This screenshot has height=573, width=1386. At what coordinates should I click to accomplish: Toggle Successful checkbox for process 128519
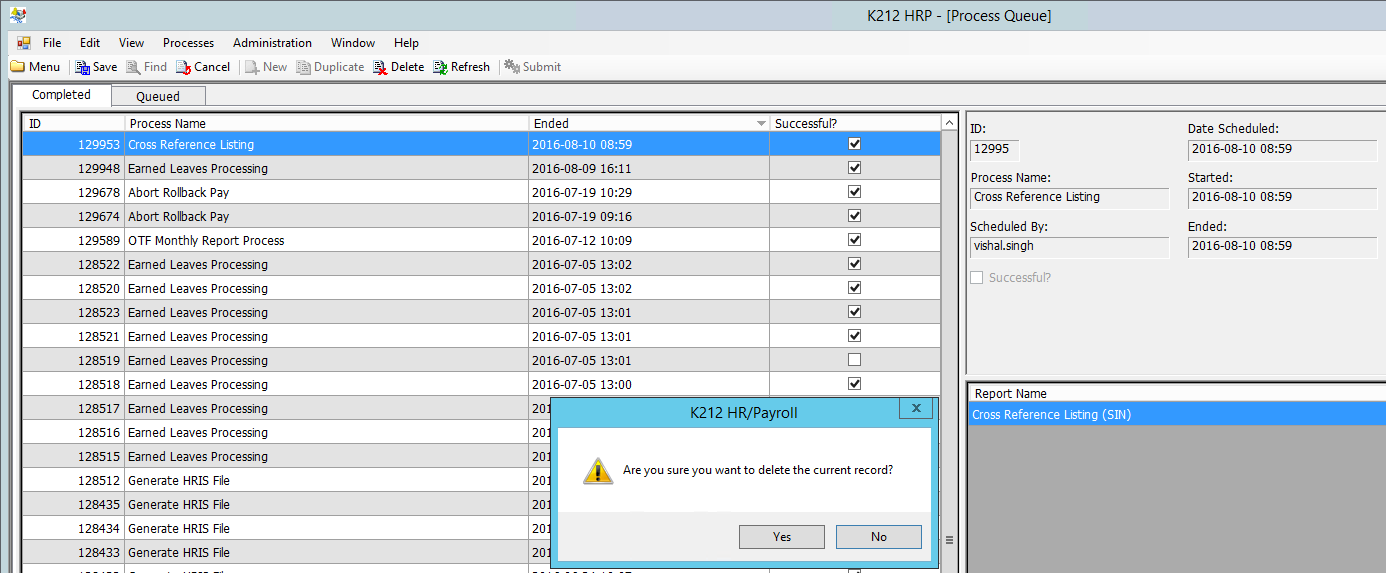pos(854,360)
